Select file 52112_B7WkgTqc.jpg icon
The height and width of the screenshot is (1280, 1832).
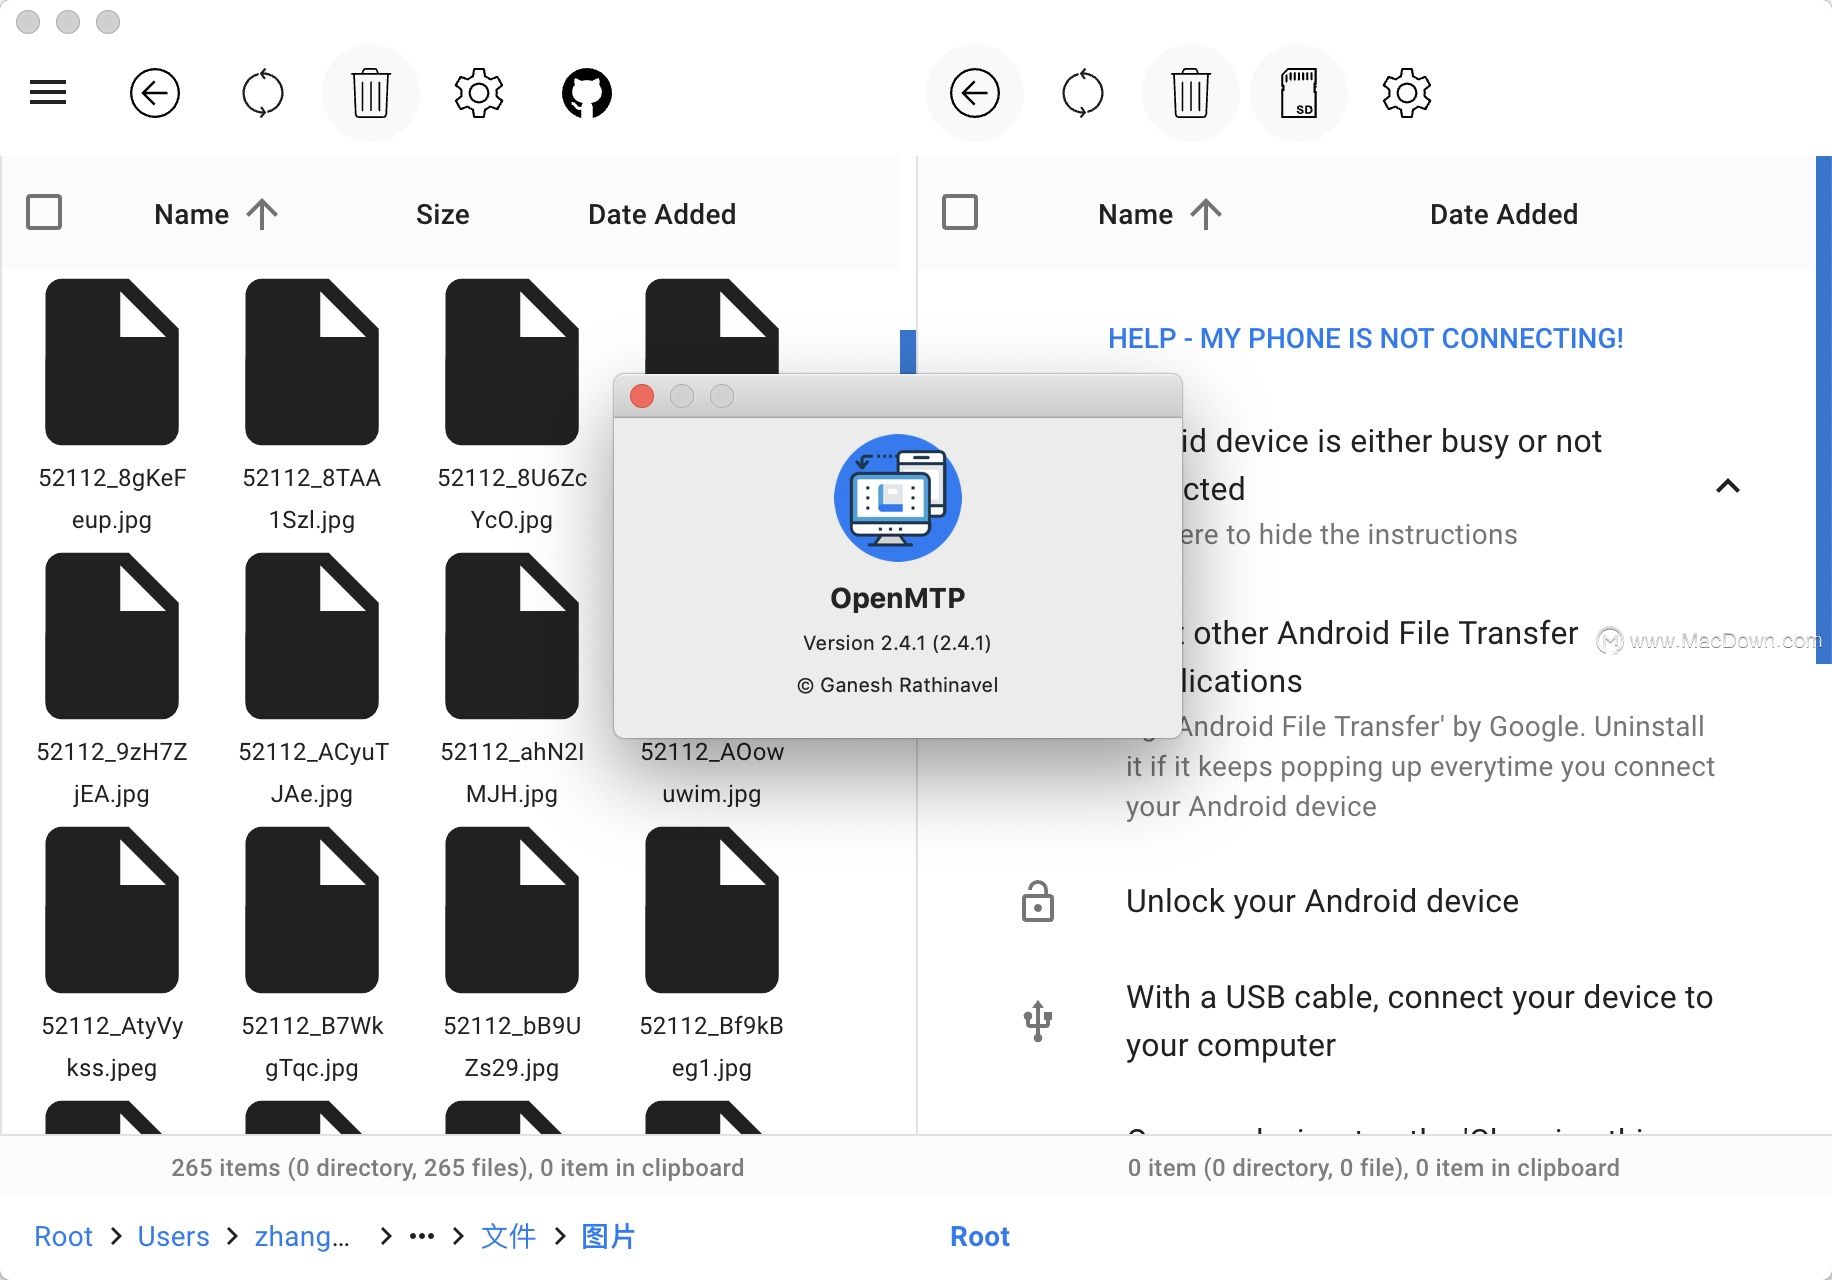312,910
